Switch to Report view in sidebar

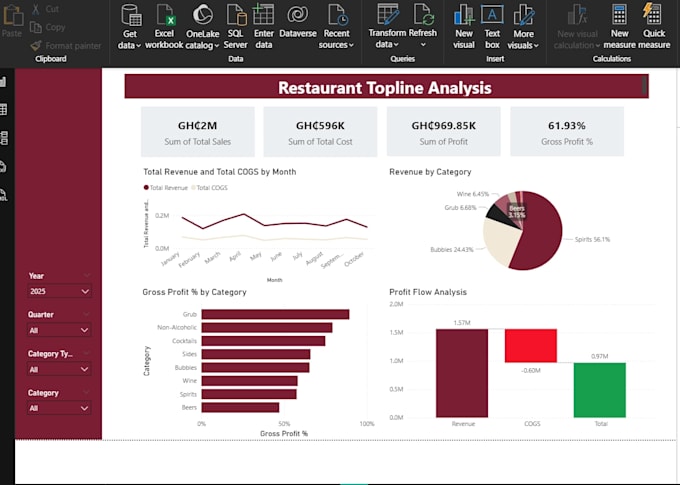point(3,81)
